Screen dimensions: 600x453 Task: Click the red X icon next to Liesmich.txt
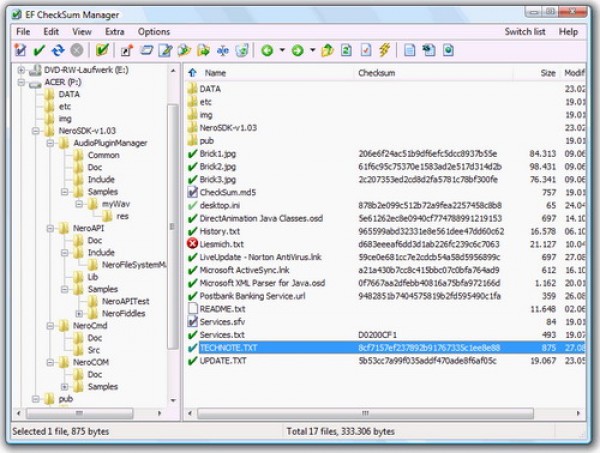[x=192, y=244]
